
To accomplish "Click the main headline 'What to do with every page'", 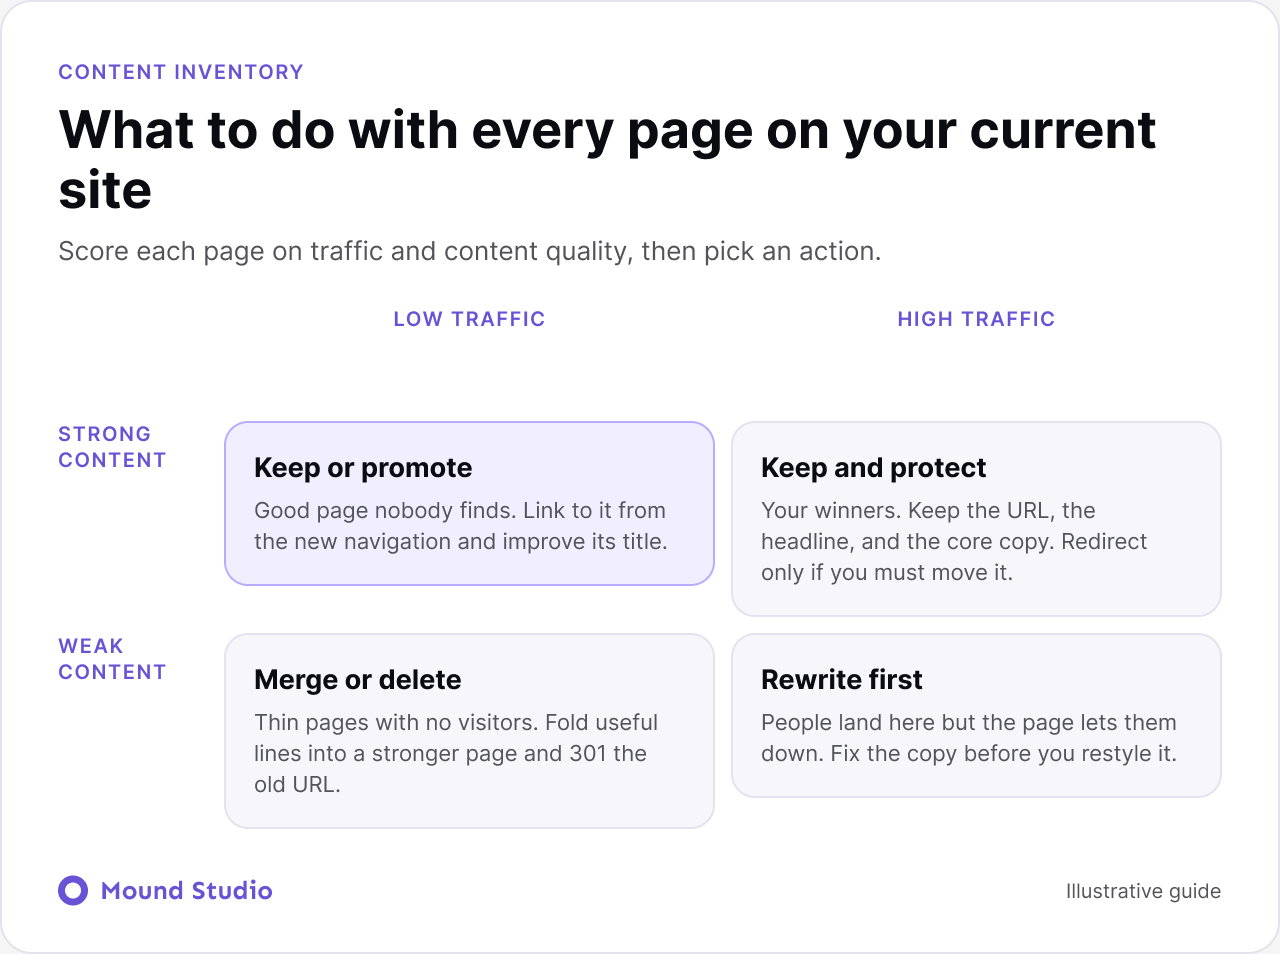I will point(607,160).
